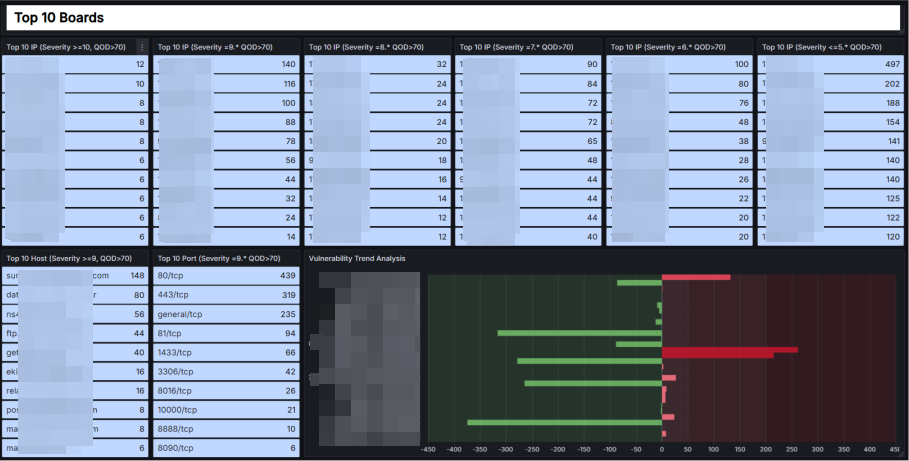Click the top value 12 in the Severity >=10 panel
Viewport: 909px width, 461px height.
click(x=140, y=64)
